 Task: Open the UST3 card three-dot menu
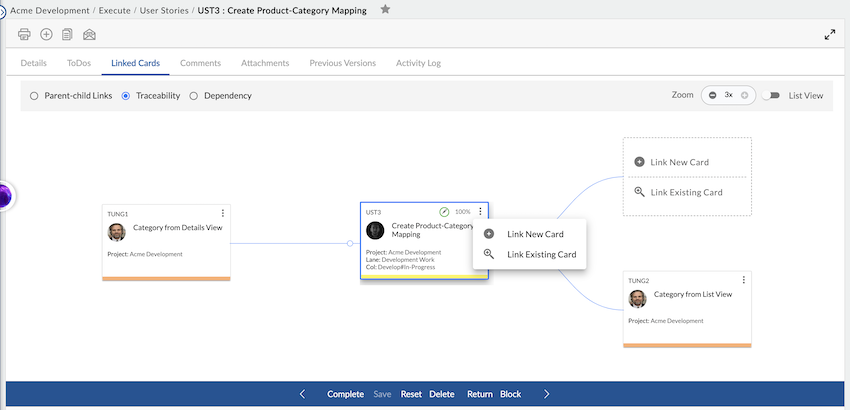pyautogui.click(x=480, y=211)
